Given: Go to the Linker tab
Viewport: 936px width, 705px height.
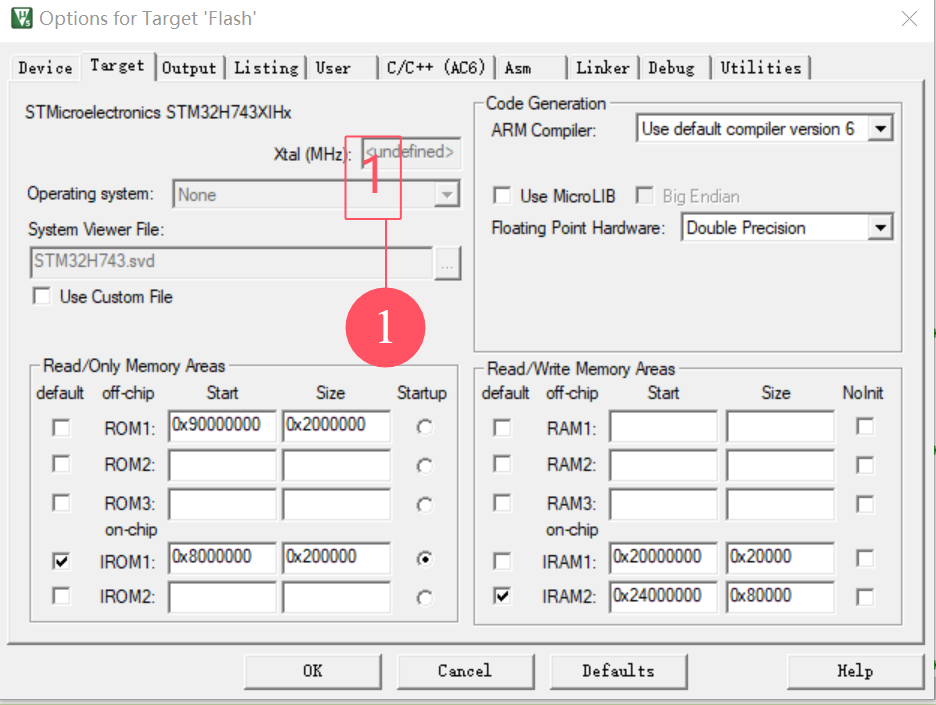Looking at the screenshot, I should click(x=602, y=68).
